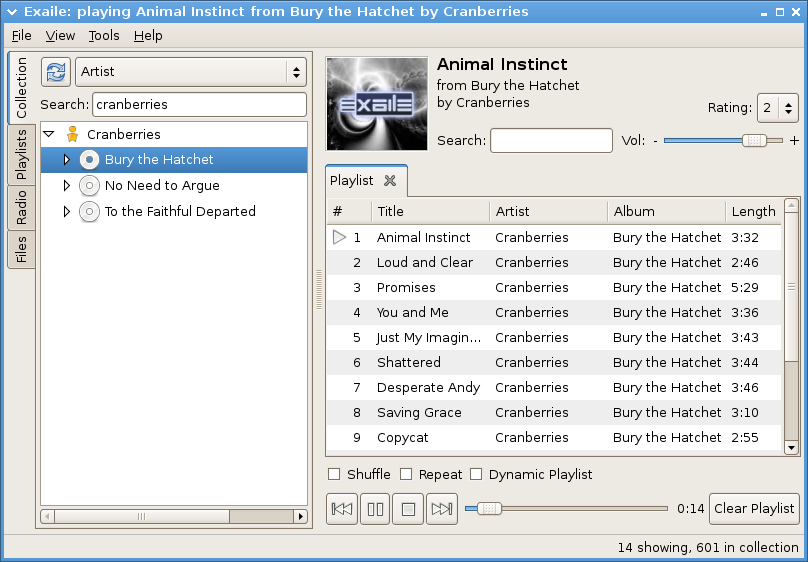Change the Rating spinner value

pos(778,108)
